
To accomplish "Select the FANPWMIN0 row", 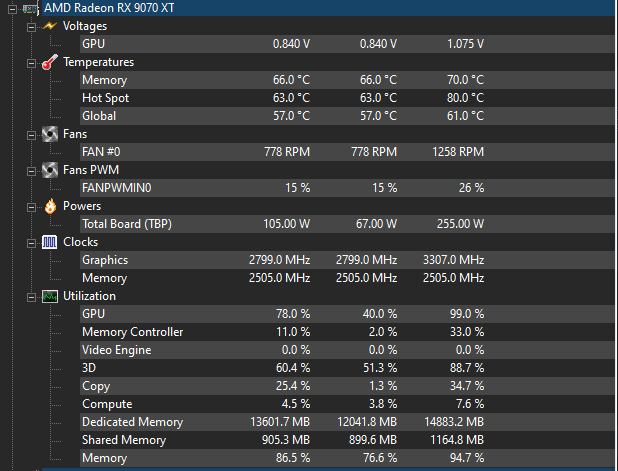I will tap(347, 188).
